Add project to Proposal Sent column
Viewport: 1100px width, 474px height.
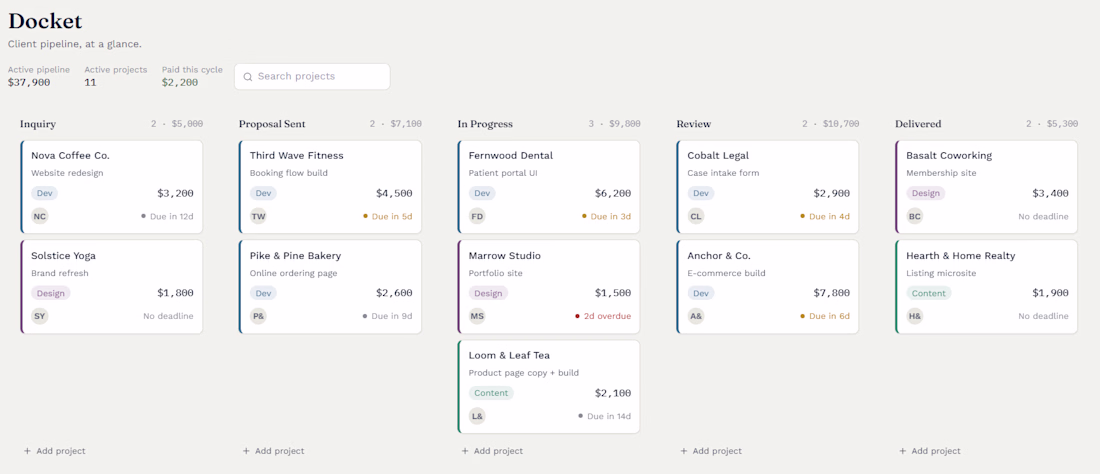274,451
